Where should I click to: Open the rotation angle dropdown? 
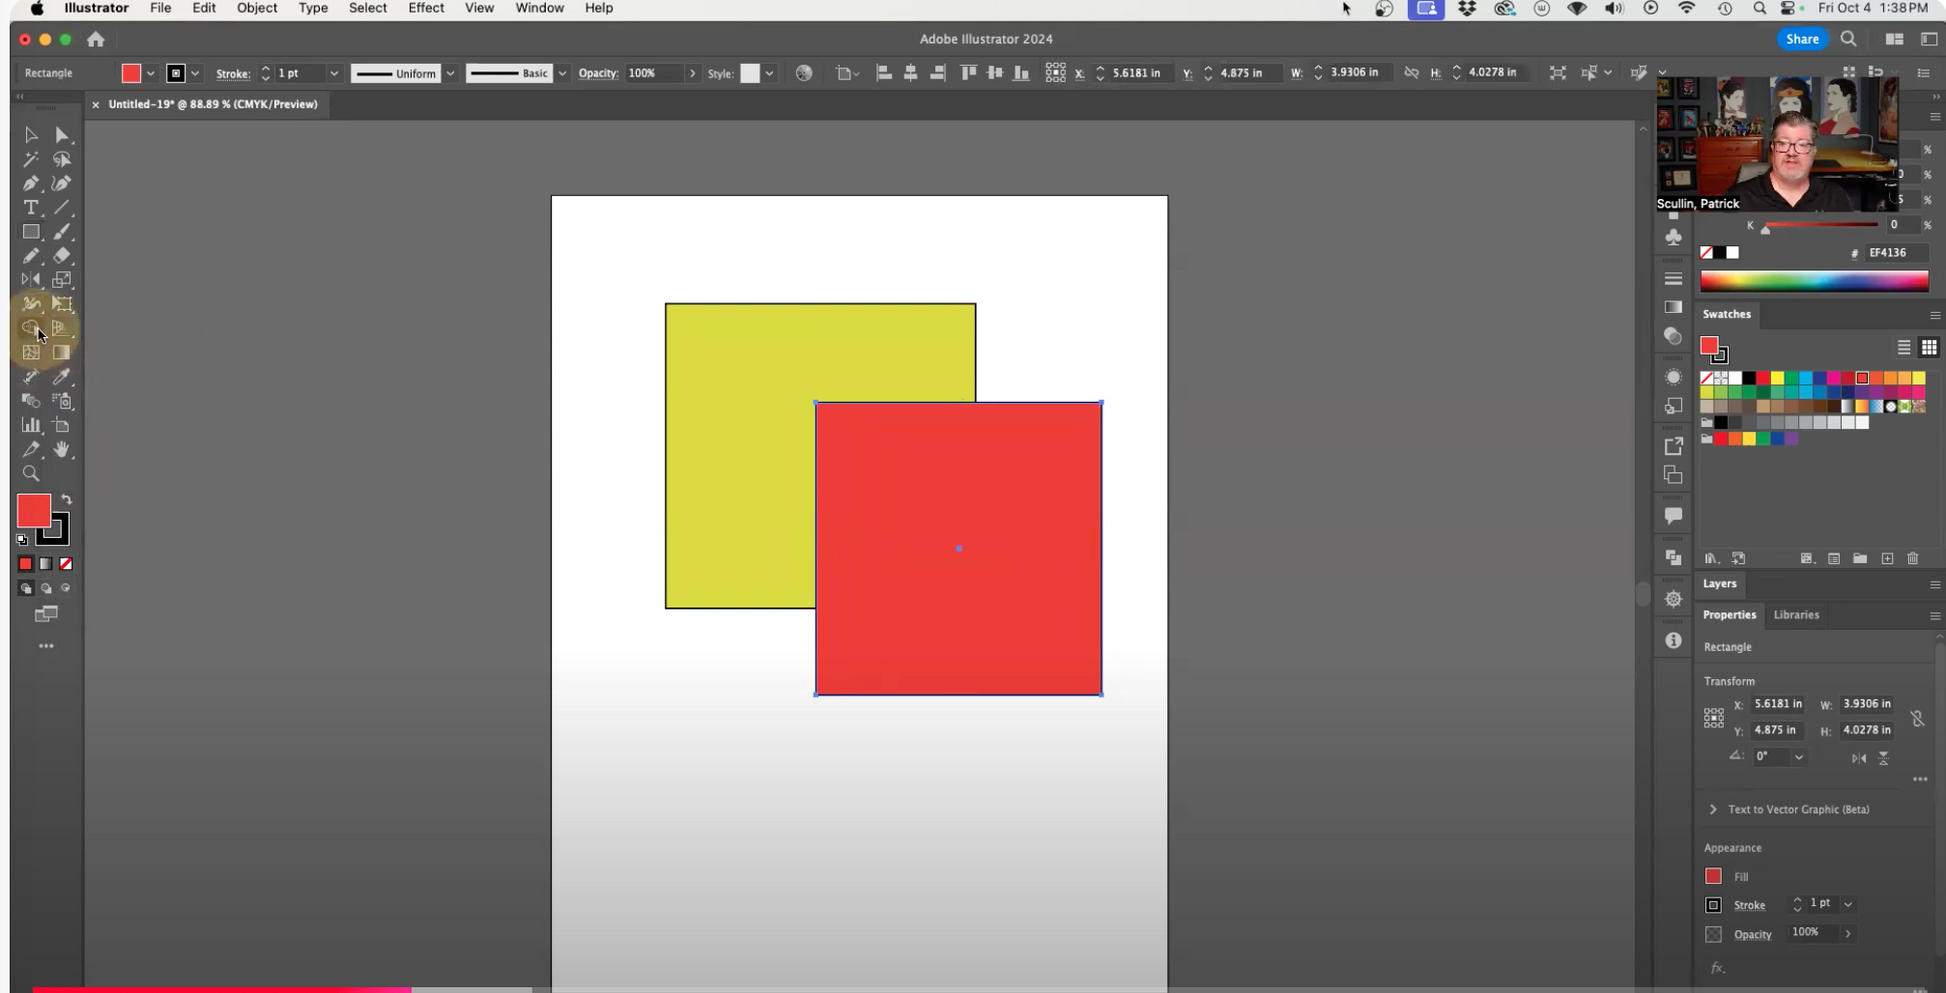tap(1799, 757)
